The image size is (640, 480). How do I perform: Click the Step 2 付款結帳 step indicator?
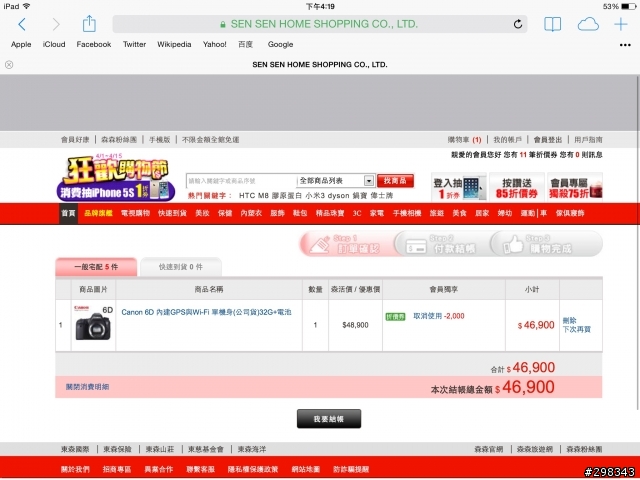click(x=442, y=244)
